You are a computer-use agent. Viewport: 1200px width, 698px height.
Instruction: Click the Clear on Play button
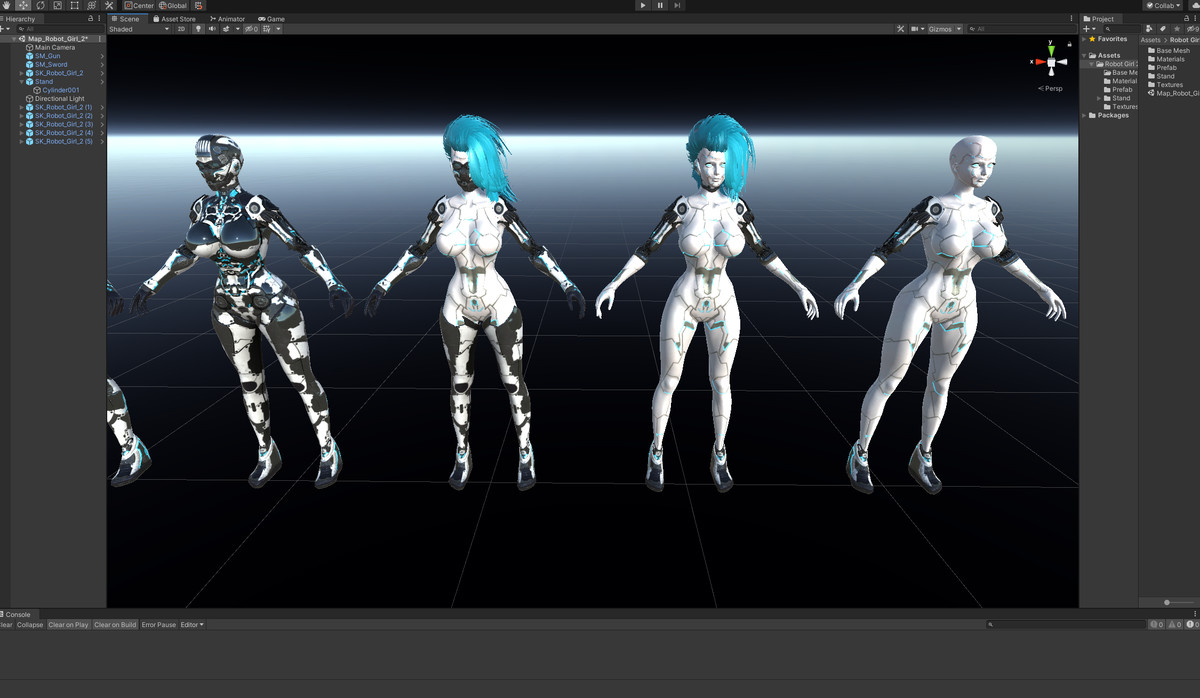(68, 625)
